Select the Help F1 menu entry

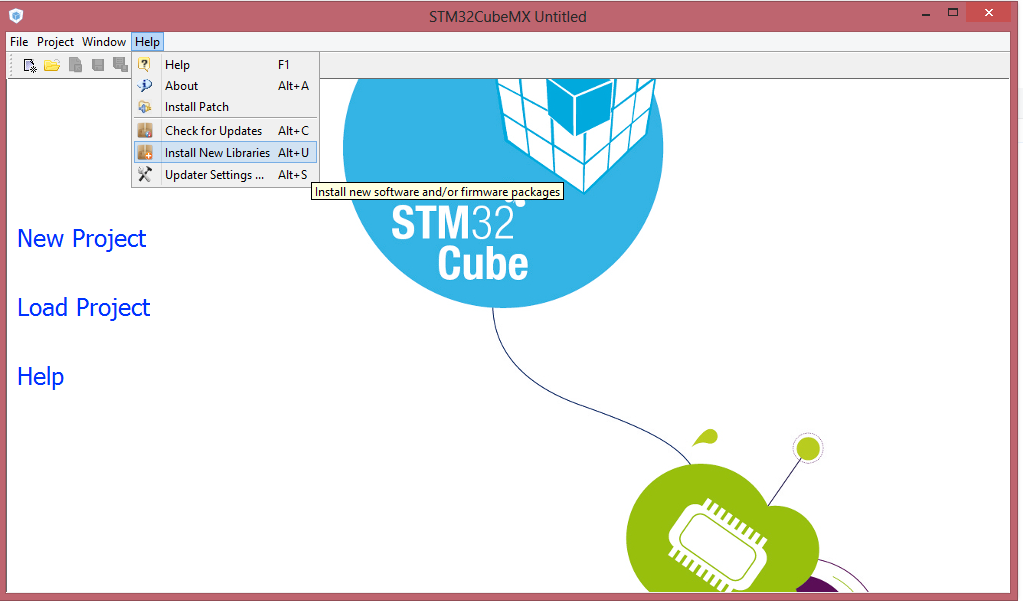(x=226, y=65)
